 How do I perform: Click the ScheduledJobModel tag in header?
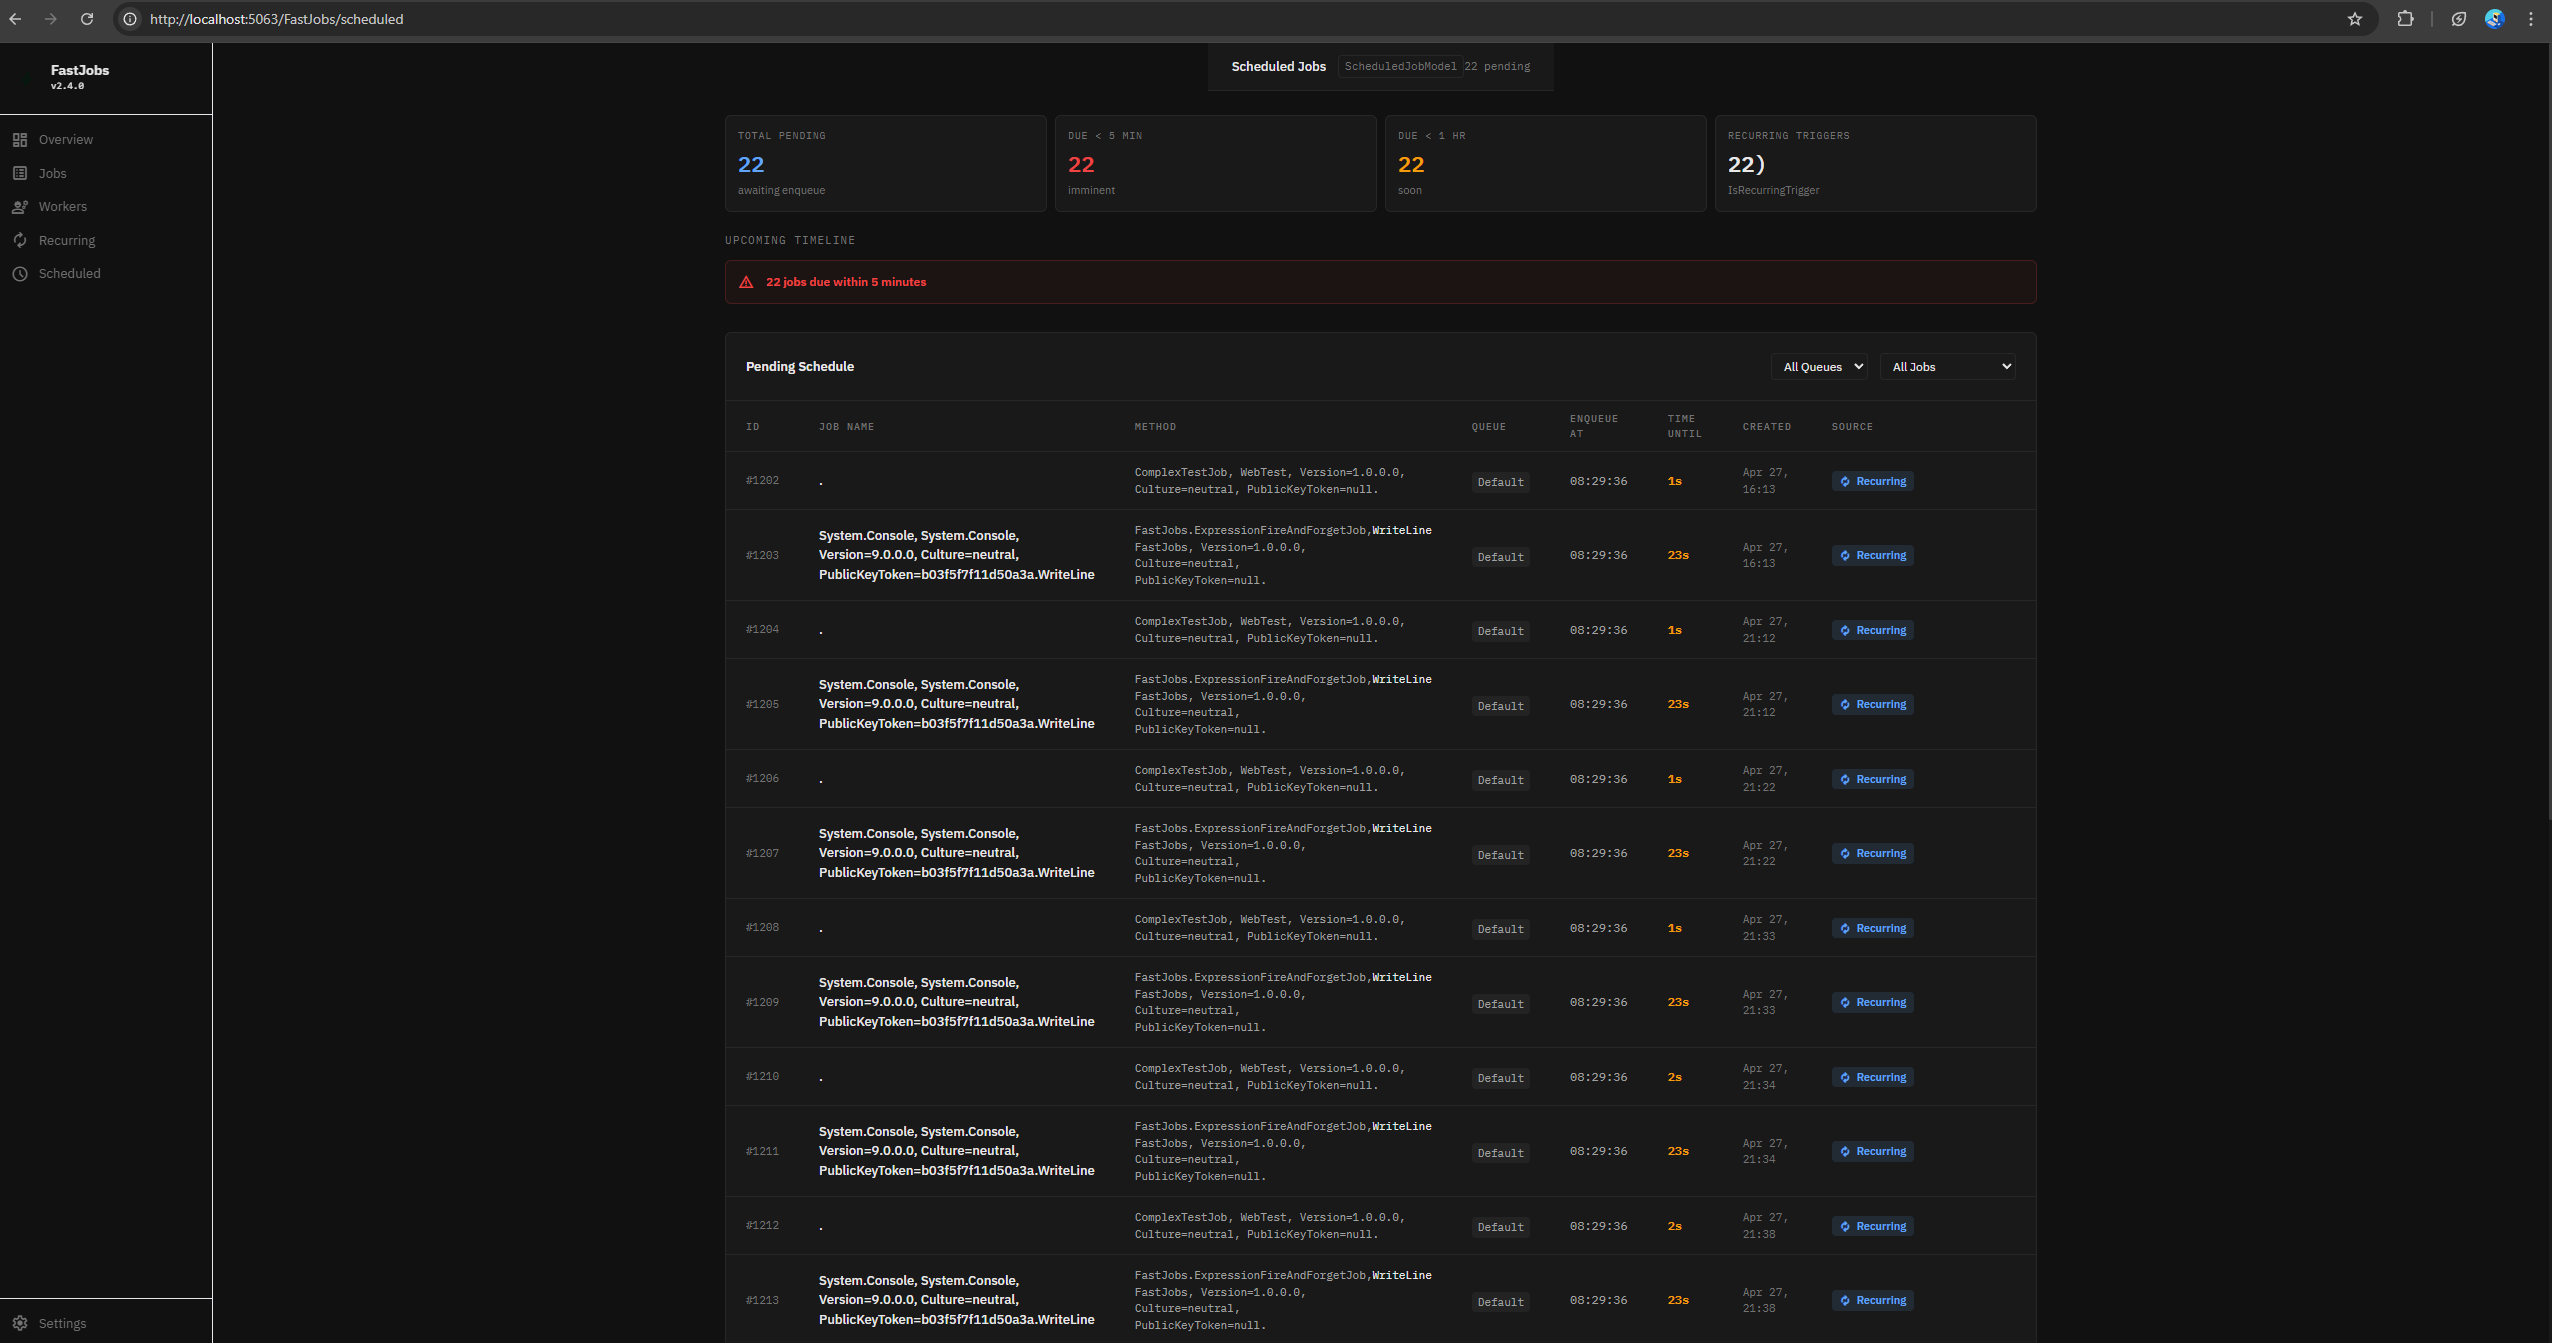[1400, 67]
